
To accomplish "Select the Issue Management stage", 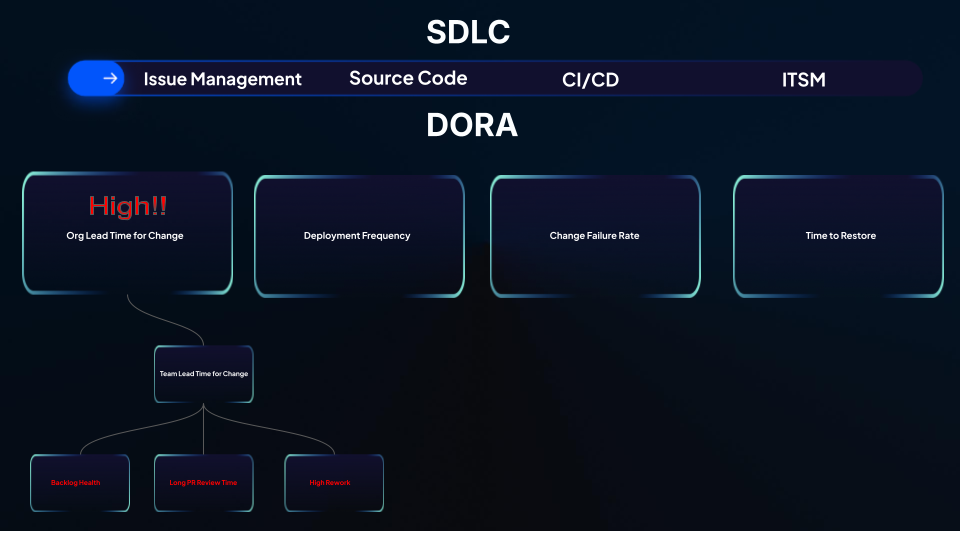I will coord(222,79).
